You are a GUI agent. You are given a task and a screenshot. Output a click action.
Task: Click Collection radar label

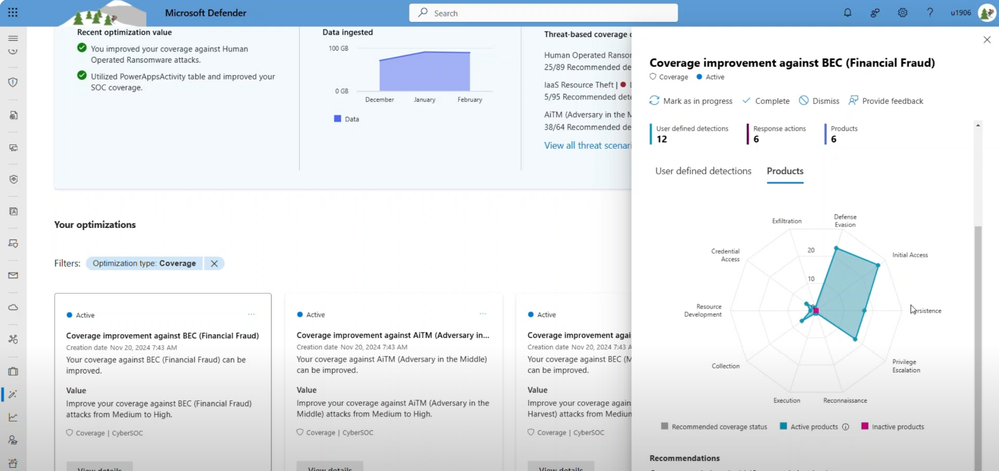point(726,366)
